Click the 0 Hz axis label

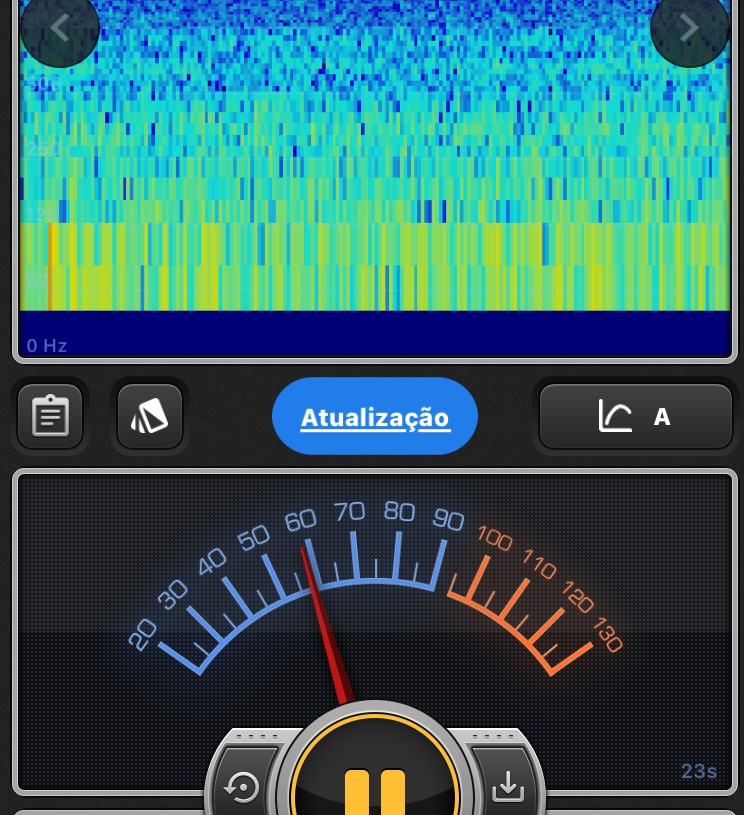[x=47, y=346]
